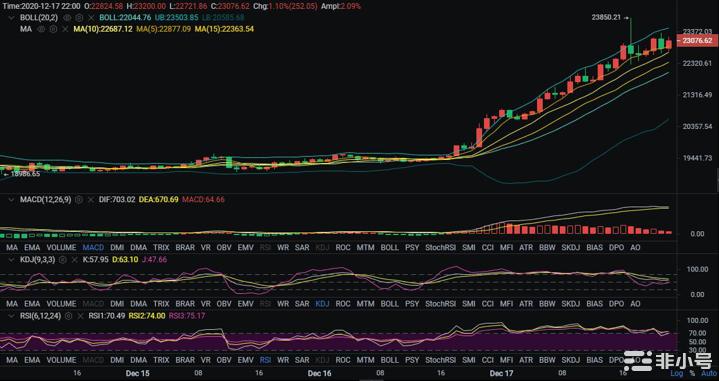Select MA in the row under MACD chart
The image size is (719, 381).
click(x=12, y=248)
